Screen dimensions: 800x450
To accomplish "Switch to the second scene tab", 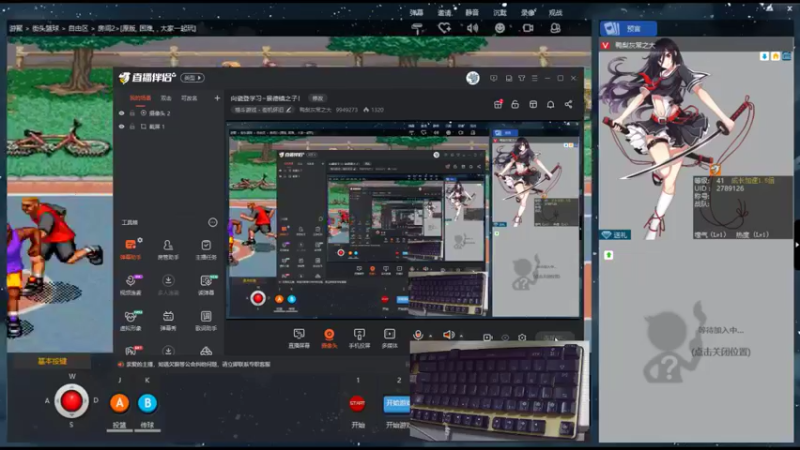I will pos(166,98).
